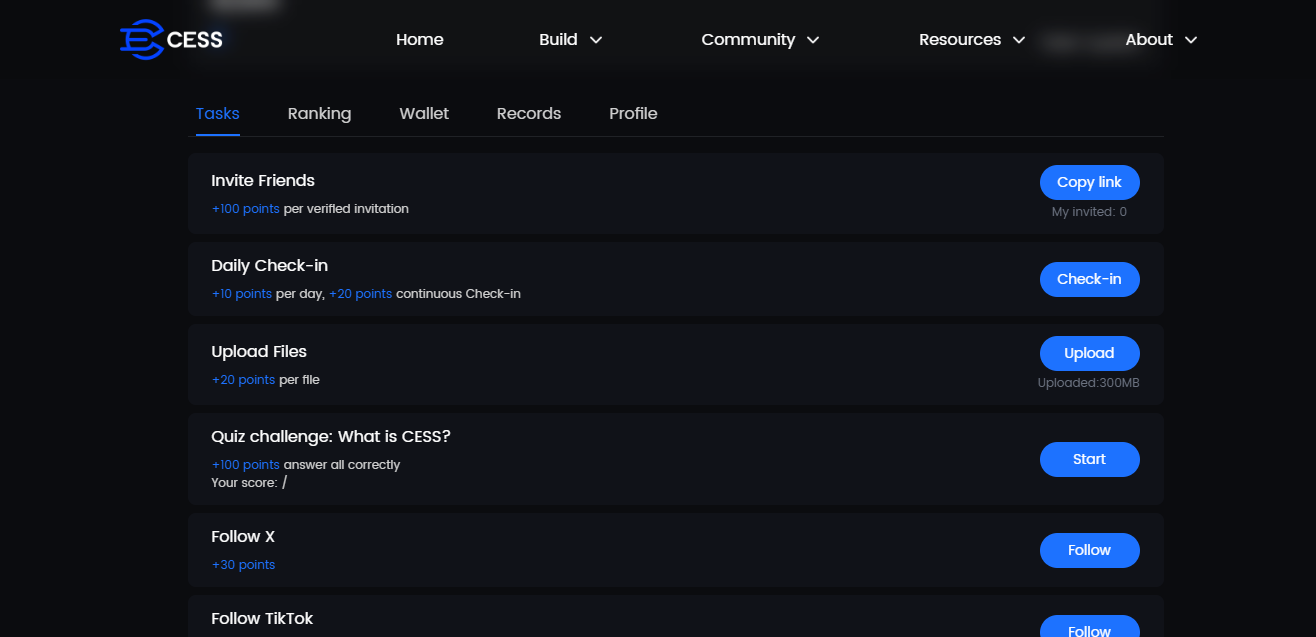Expand the About chevron arrow
This screenshot has height=637, width=1316.
click(x=1191, y=40)
